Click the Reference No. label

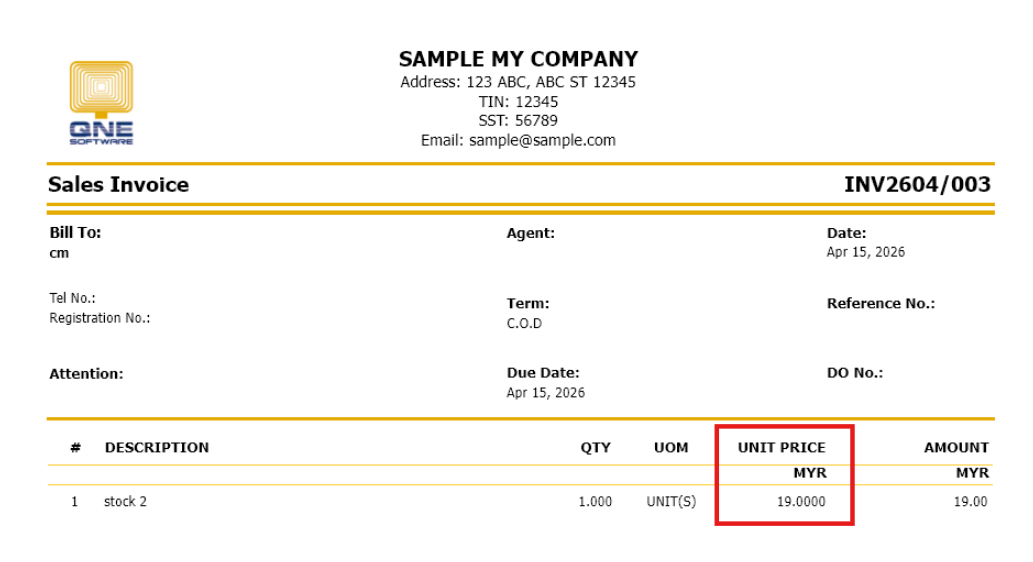tap(880, 304)
